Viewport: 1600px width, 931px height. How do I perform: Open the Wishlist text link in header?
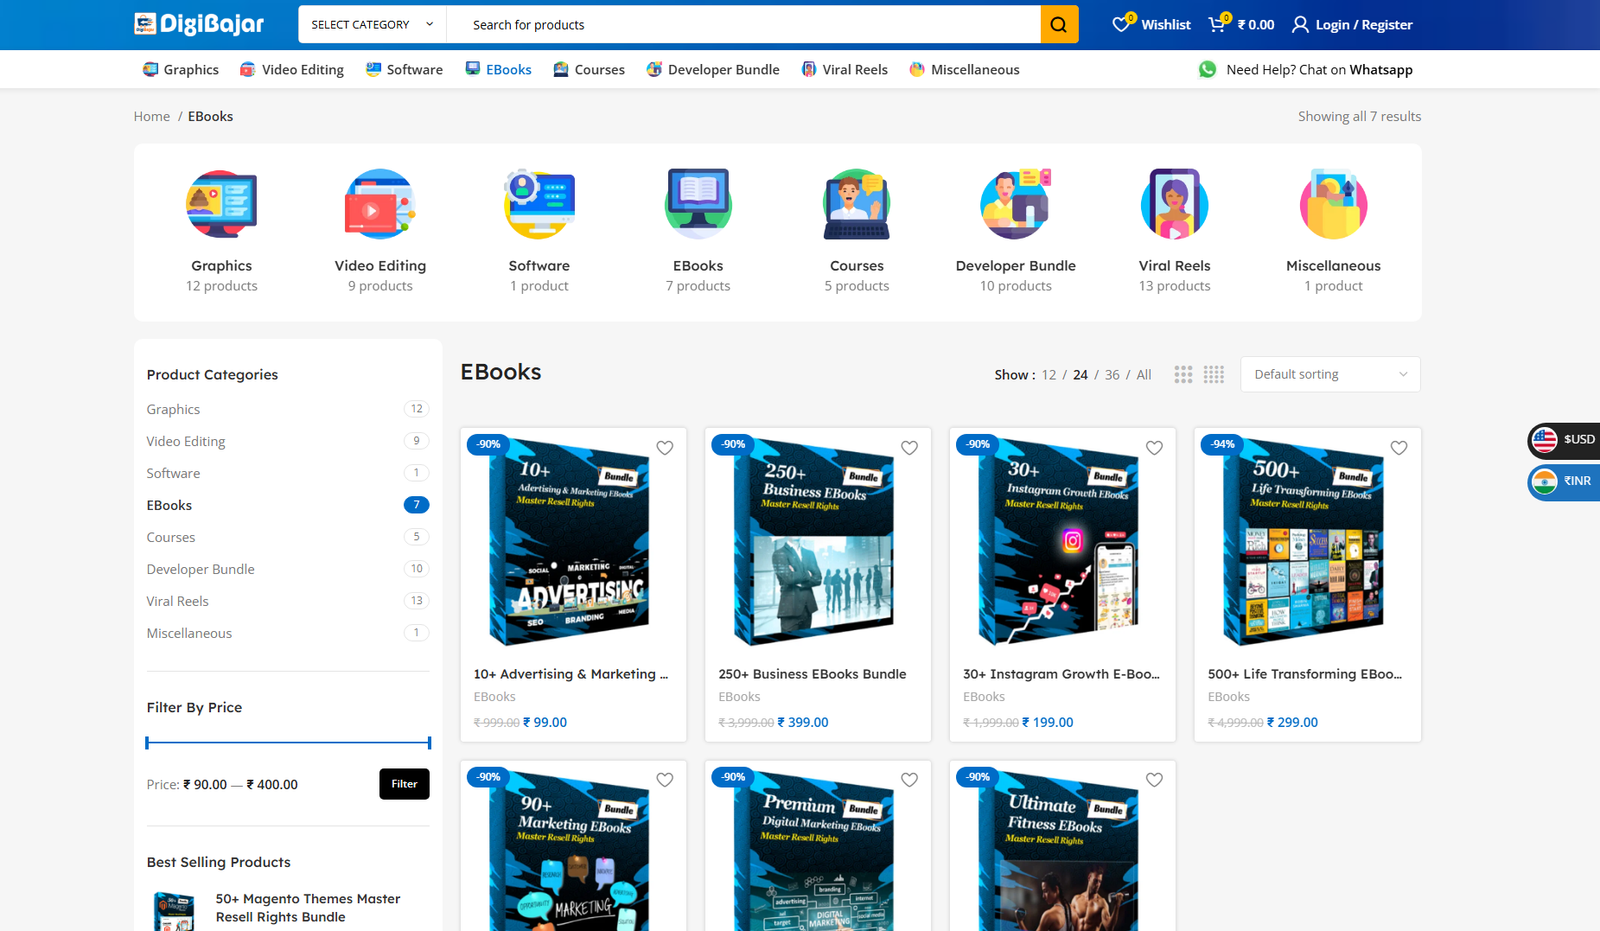(1166, 24)
